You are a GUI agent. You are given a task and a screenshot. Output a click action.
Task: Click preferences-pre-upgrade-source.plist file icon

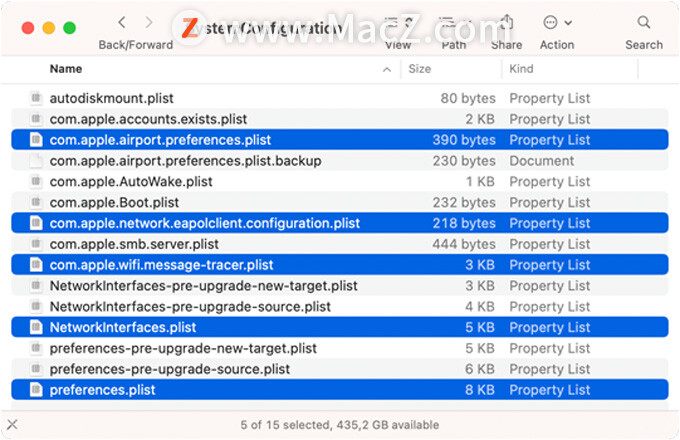36,368
